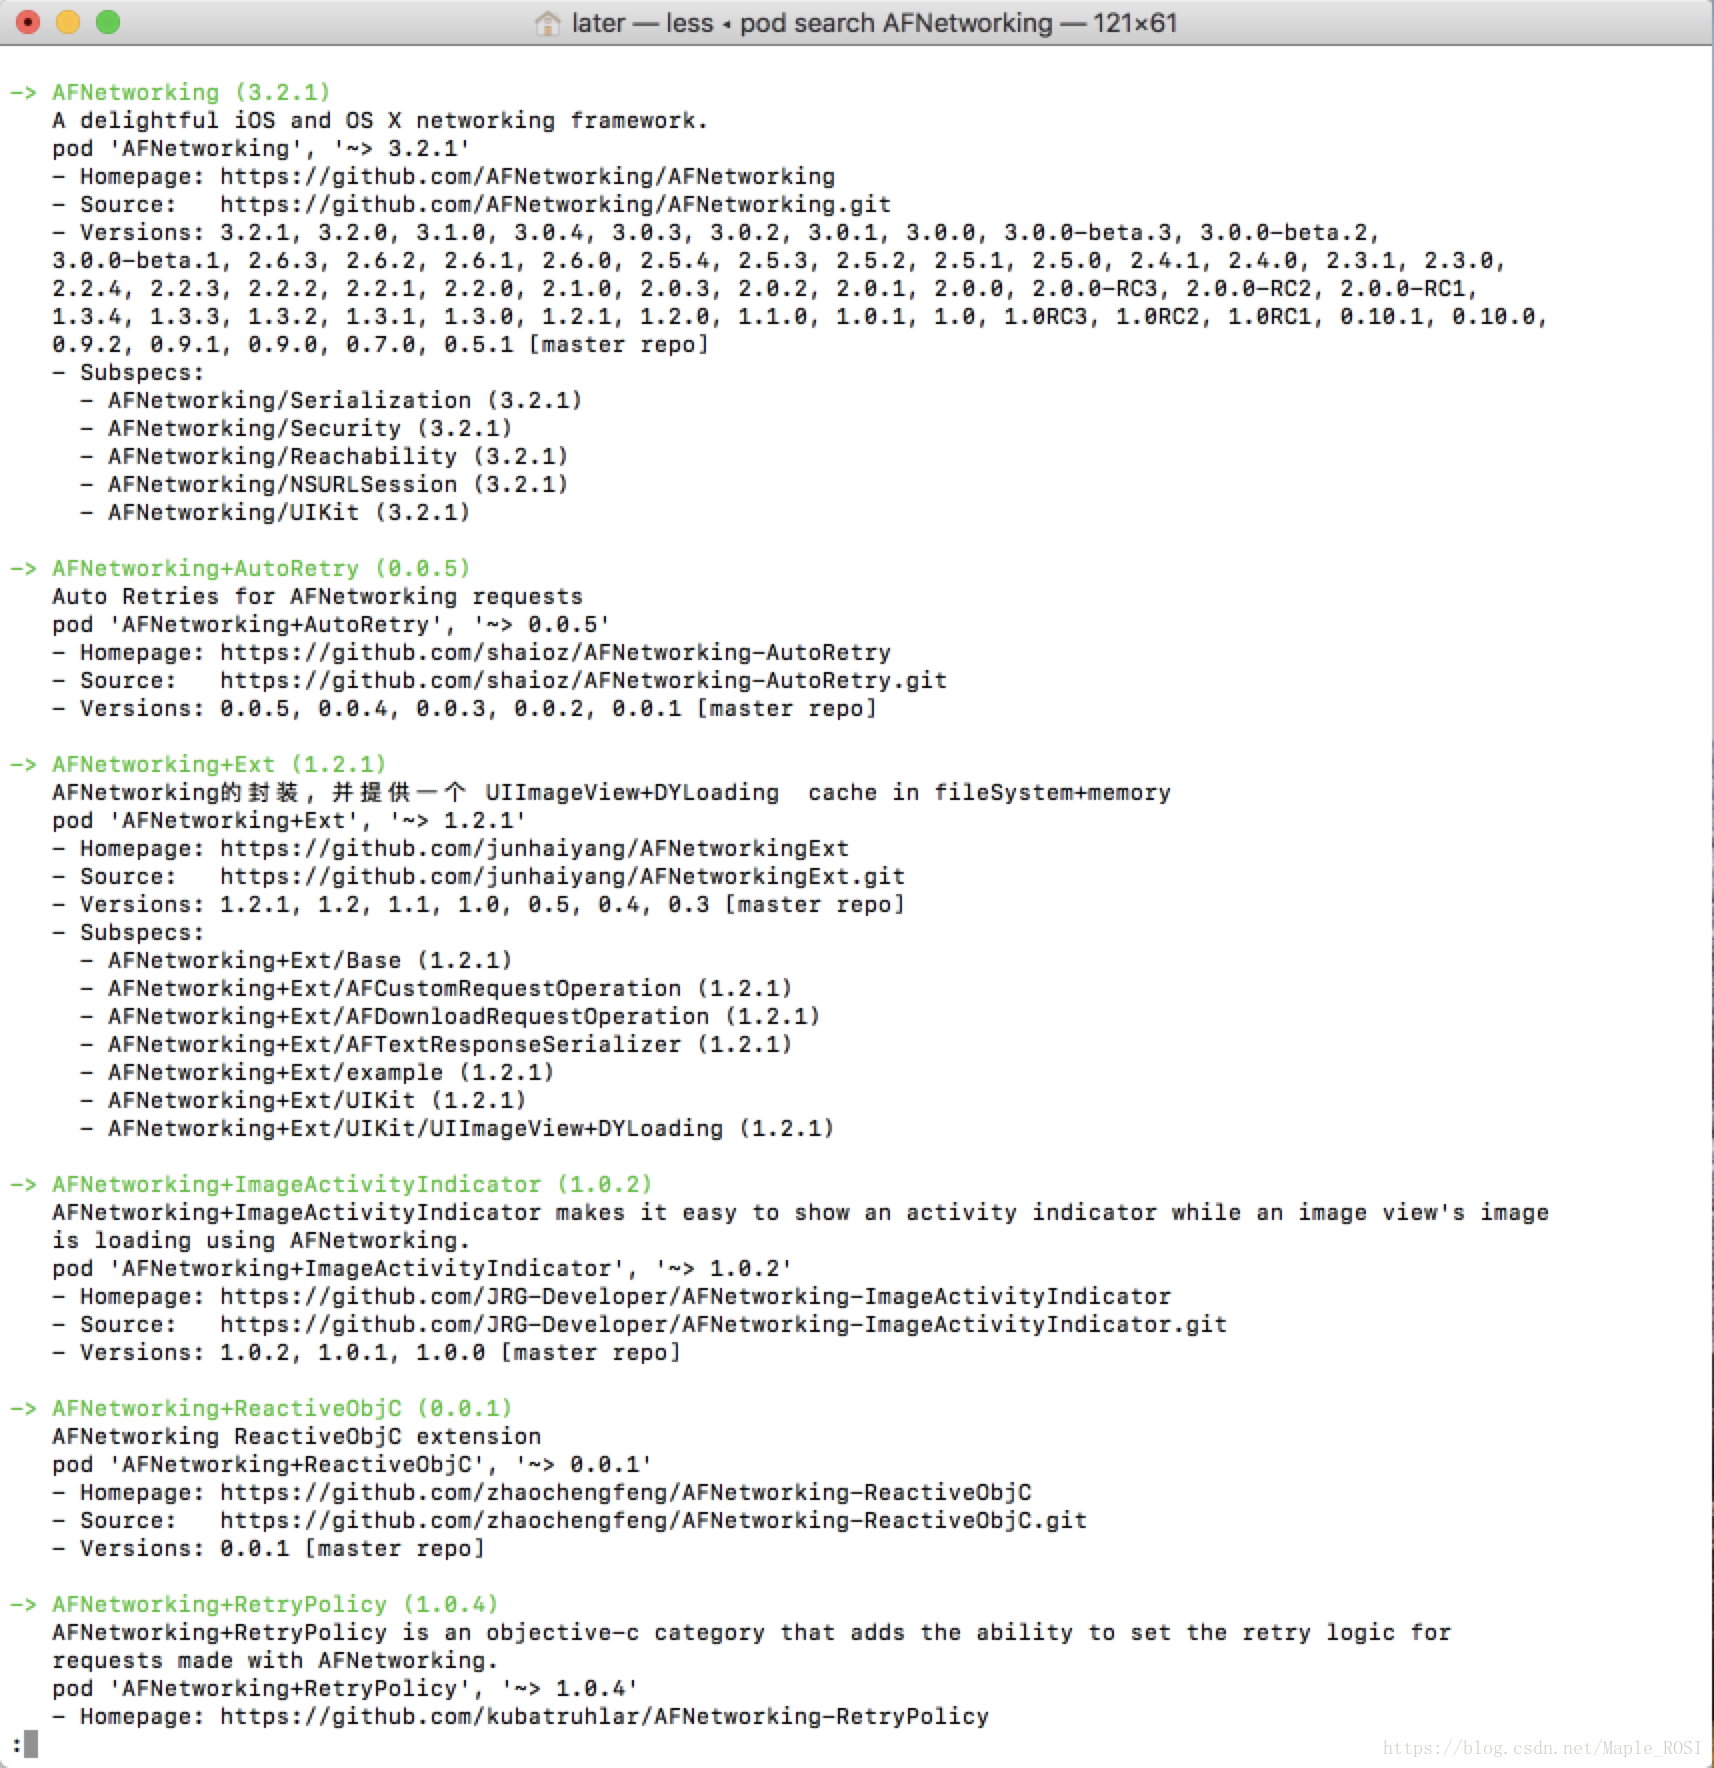Click the line pod 'AFNetworking', '~> 3.2.1'
The width and height of the screenshot is (1714, 1768).
(x=261, y=148)
